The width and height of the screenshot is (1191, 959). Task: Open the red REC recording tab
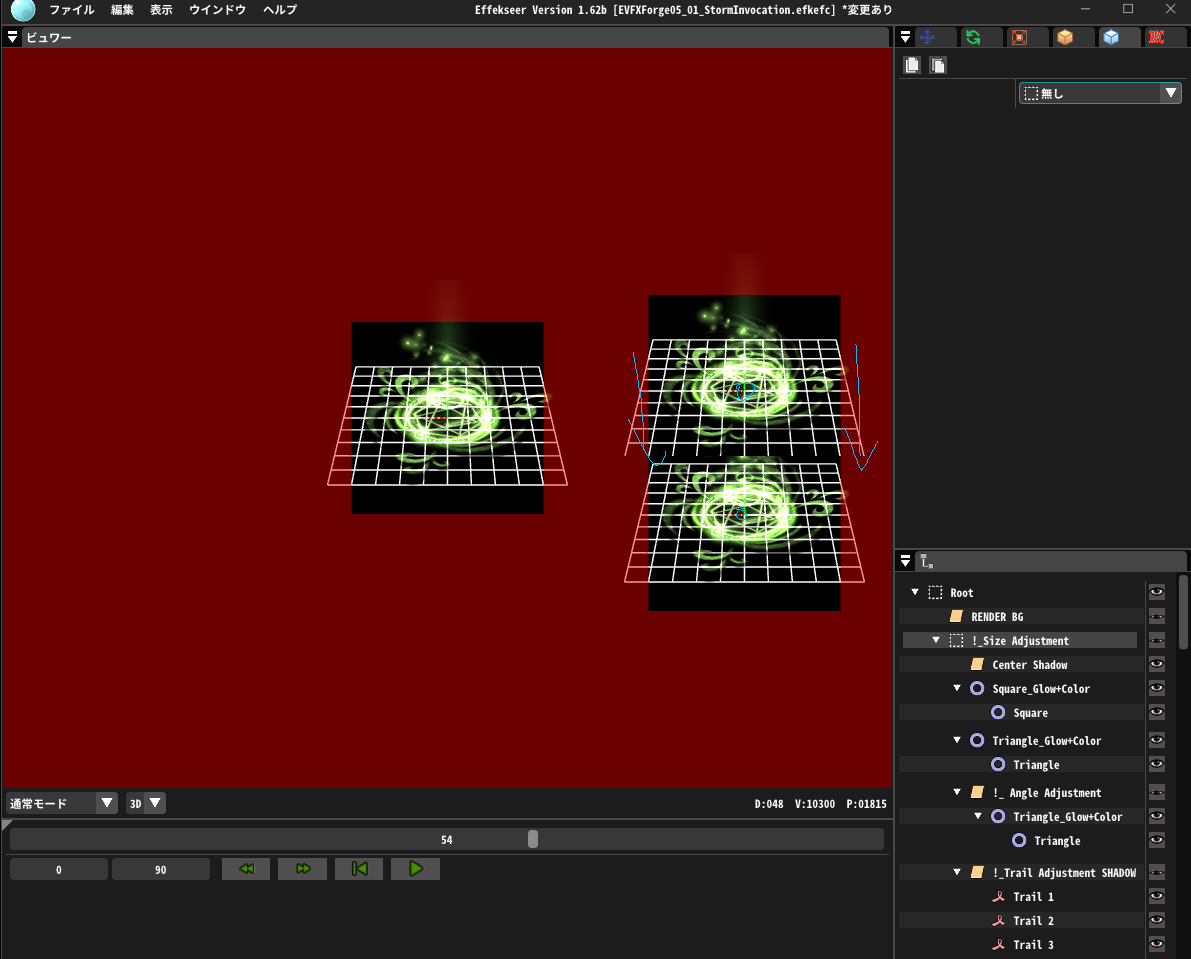point(1156,37)
